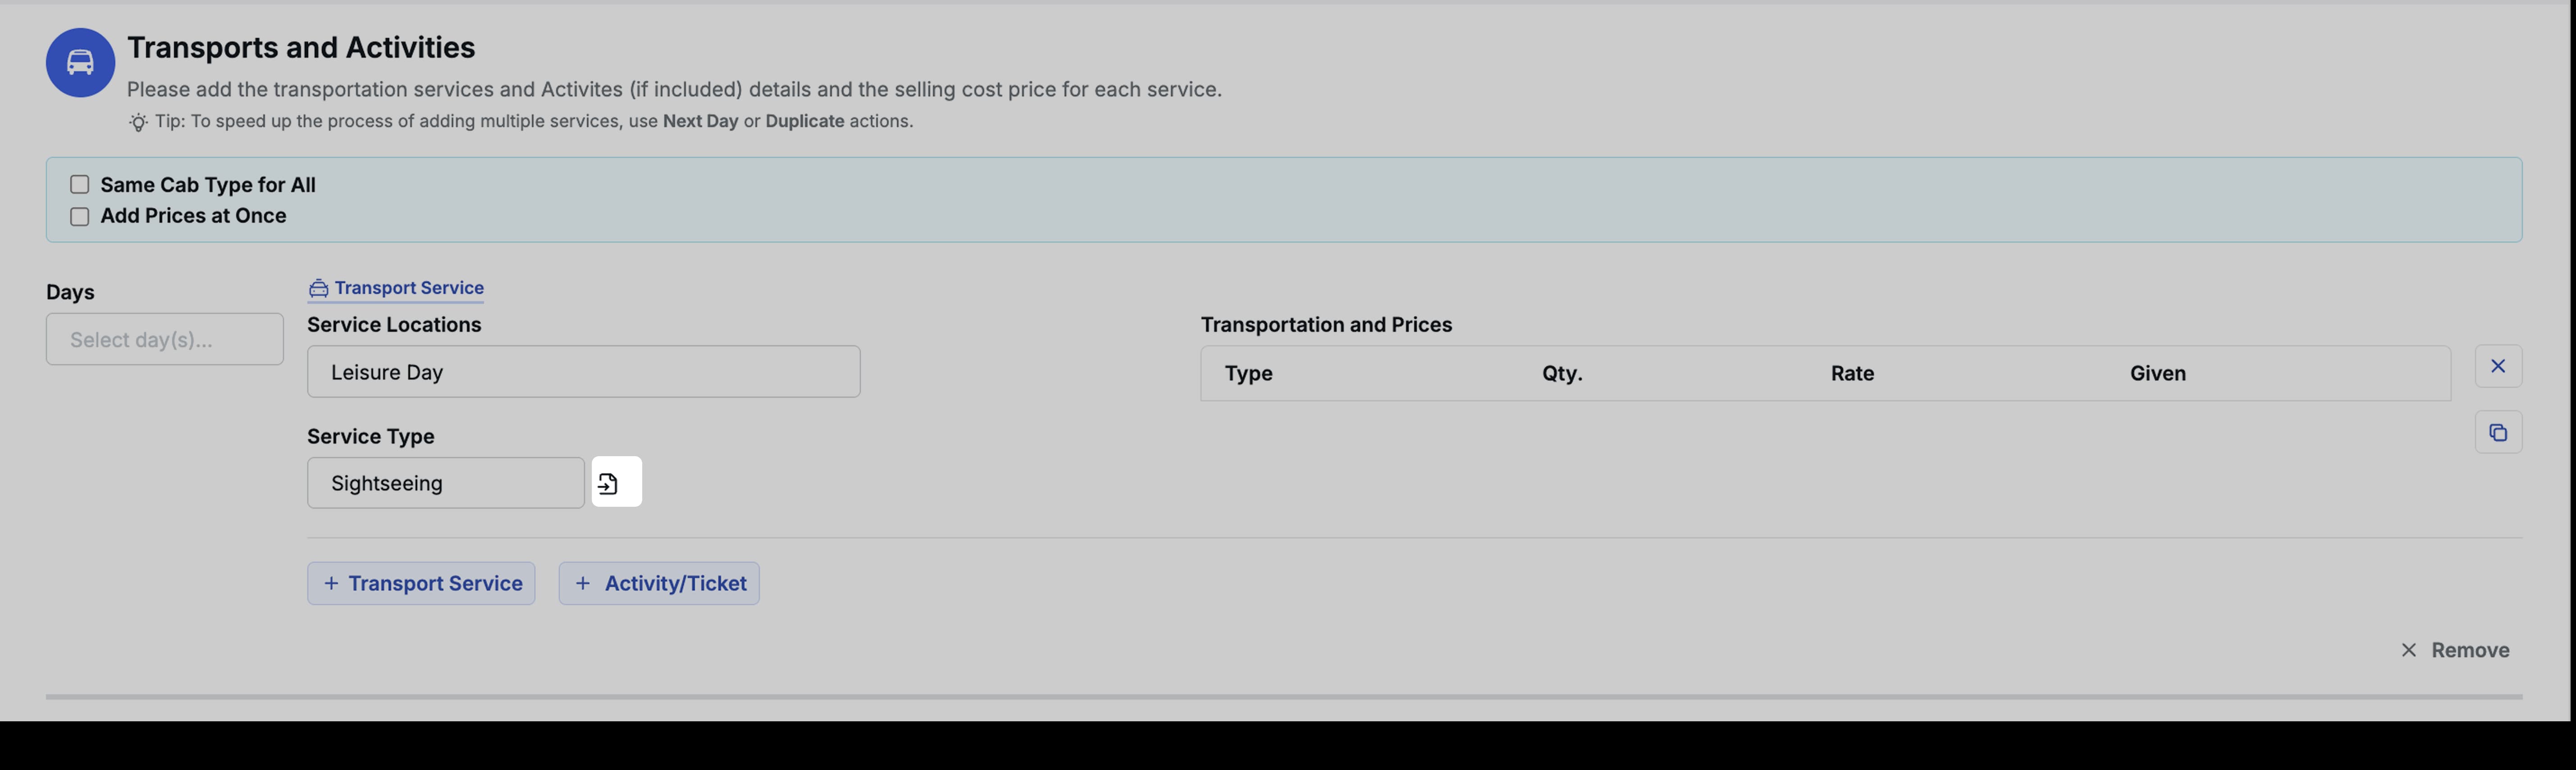
Task: Click the plus icon on Activity/Ticket button
Action: [583, 583]
